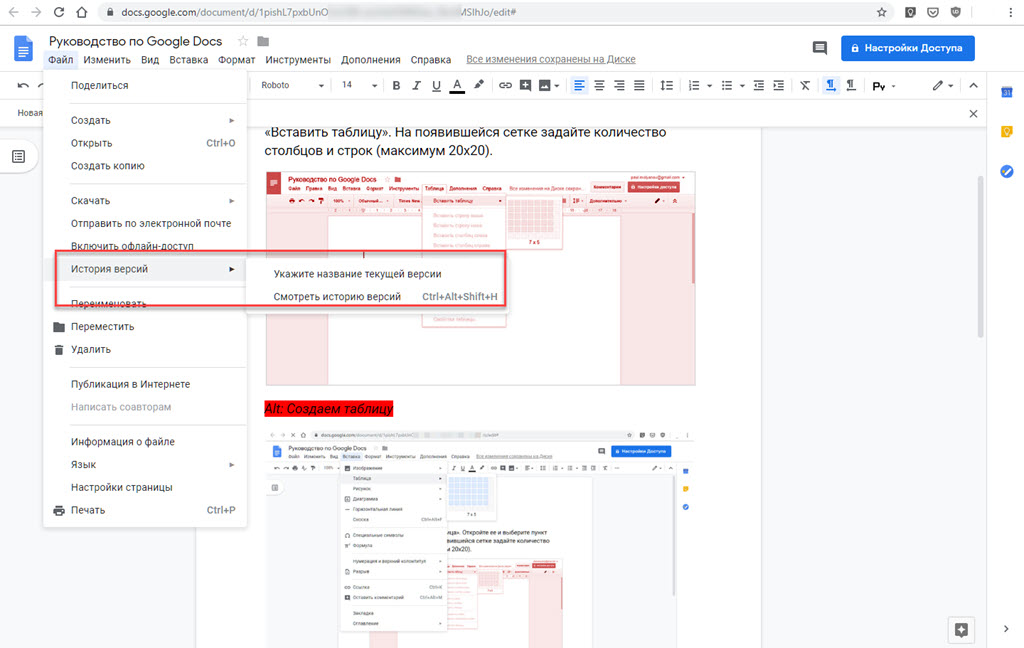Open the Вставка menu
The image size is (1024, 648).
point(189,60)
